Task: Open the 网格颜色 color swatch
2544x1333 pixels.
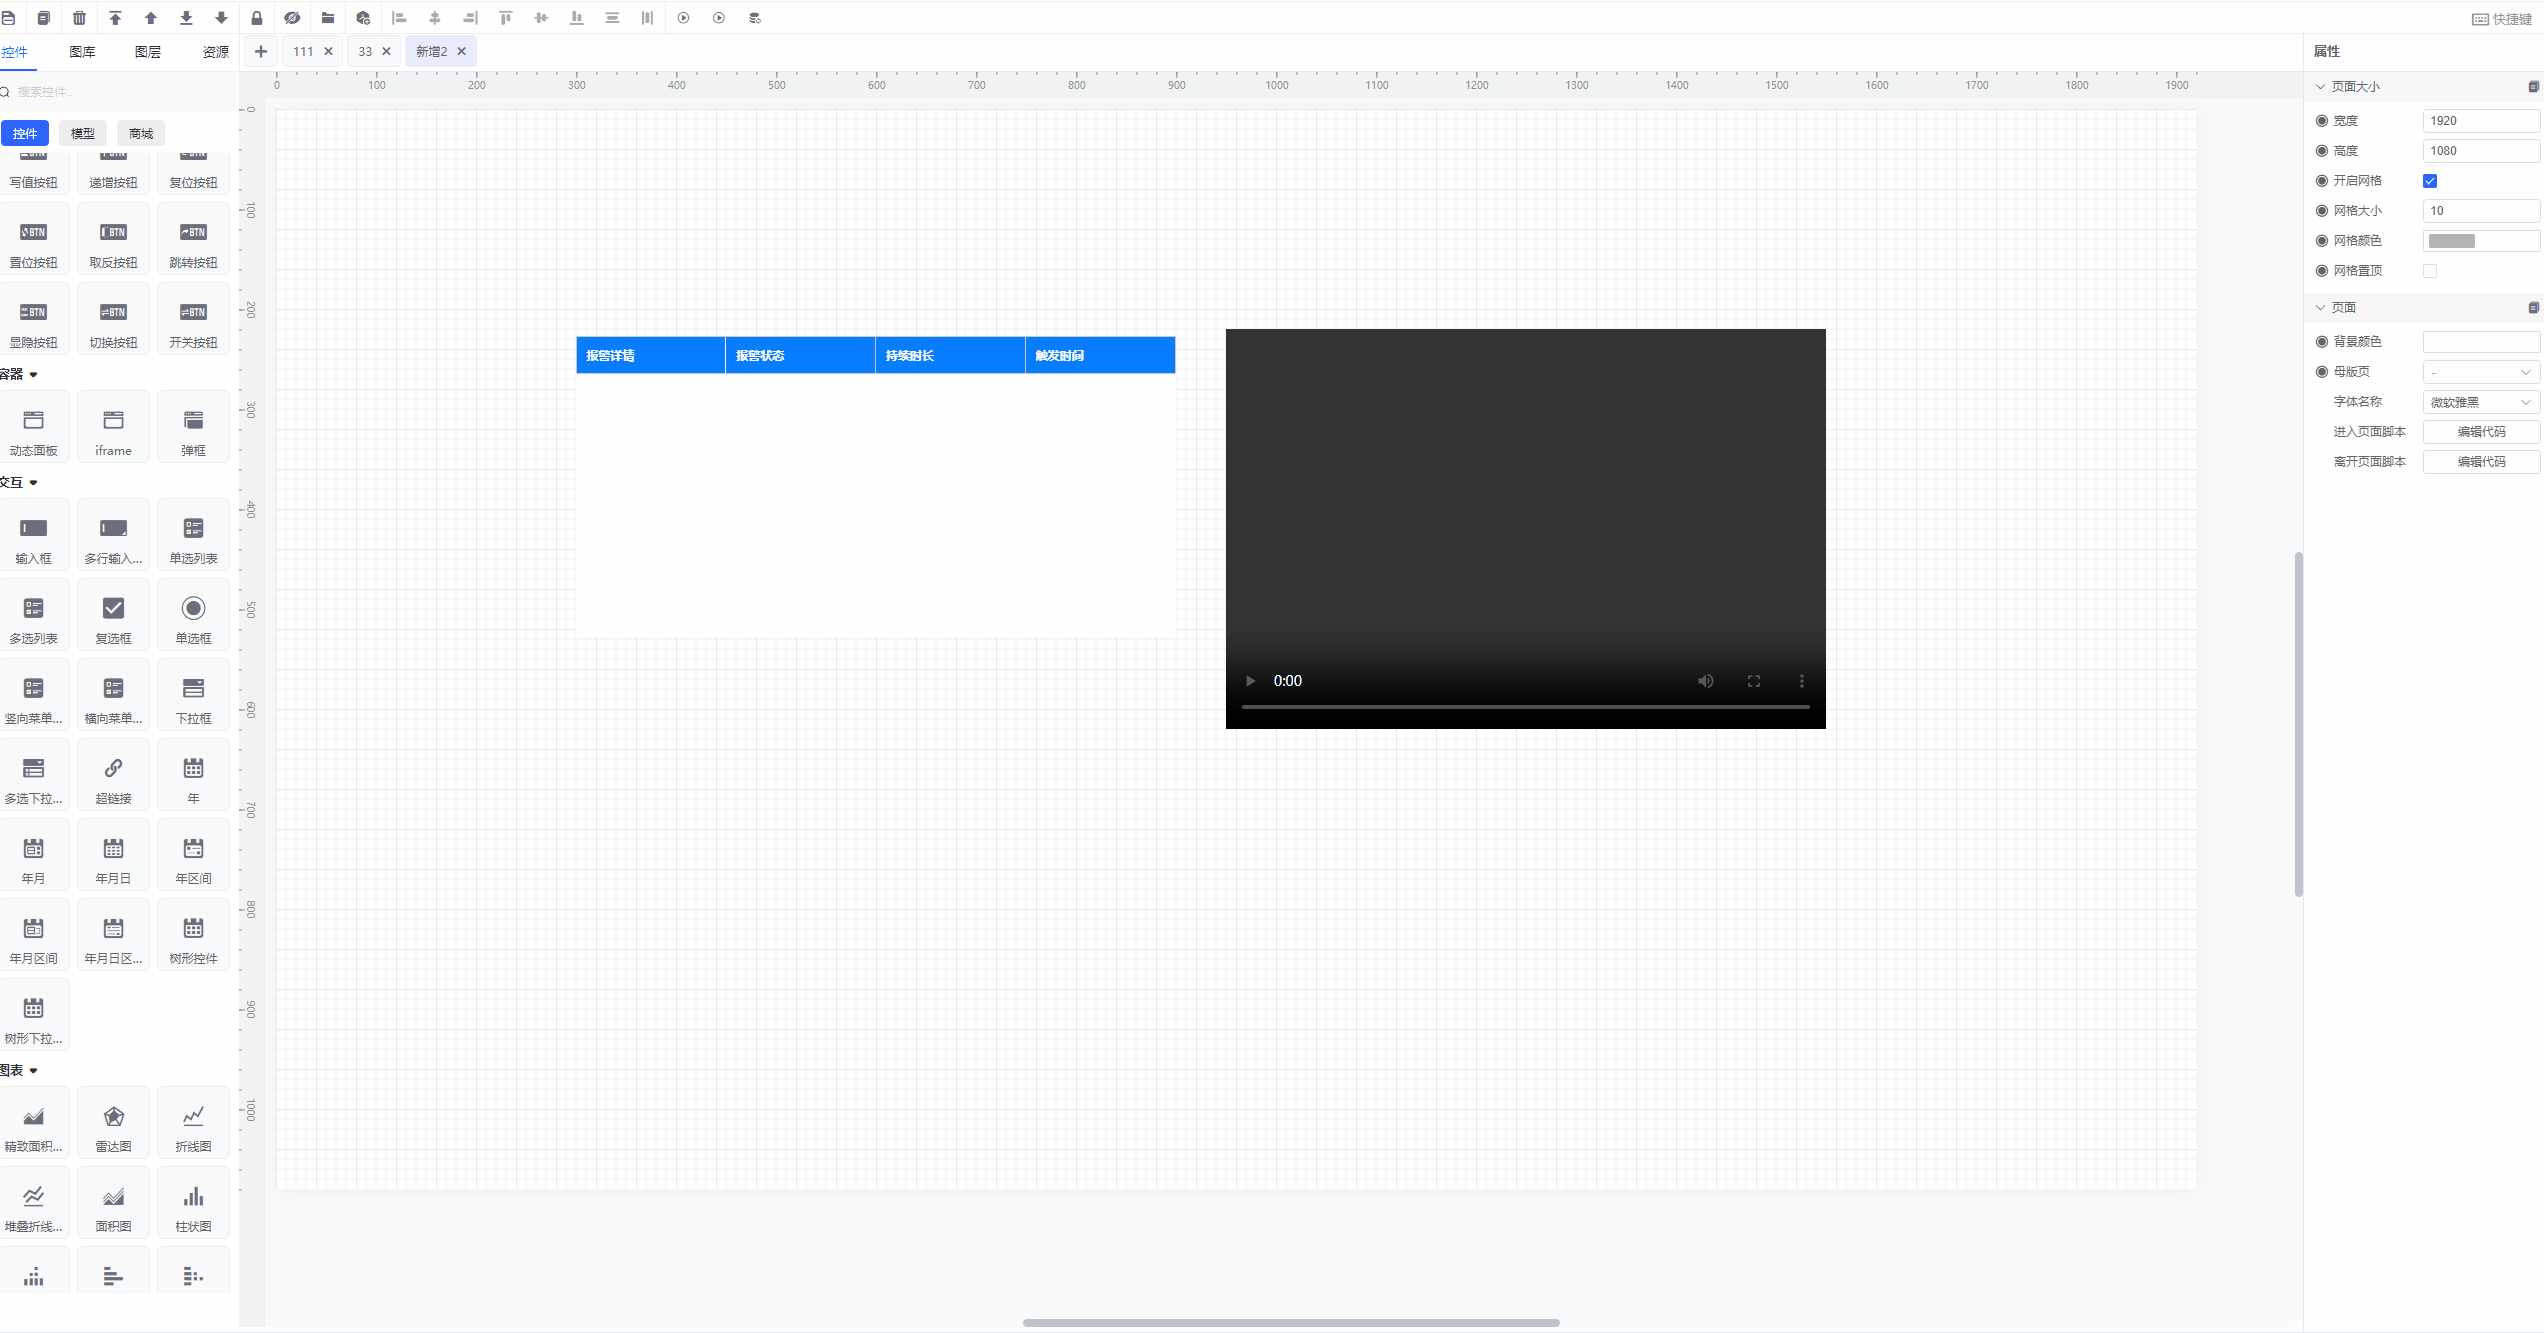Action: point(2452,241)
